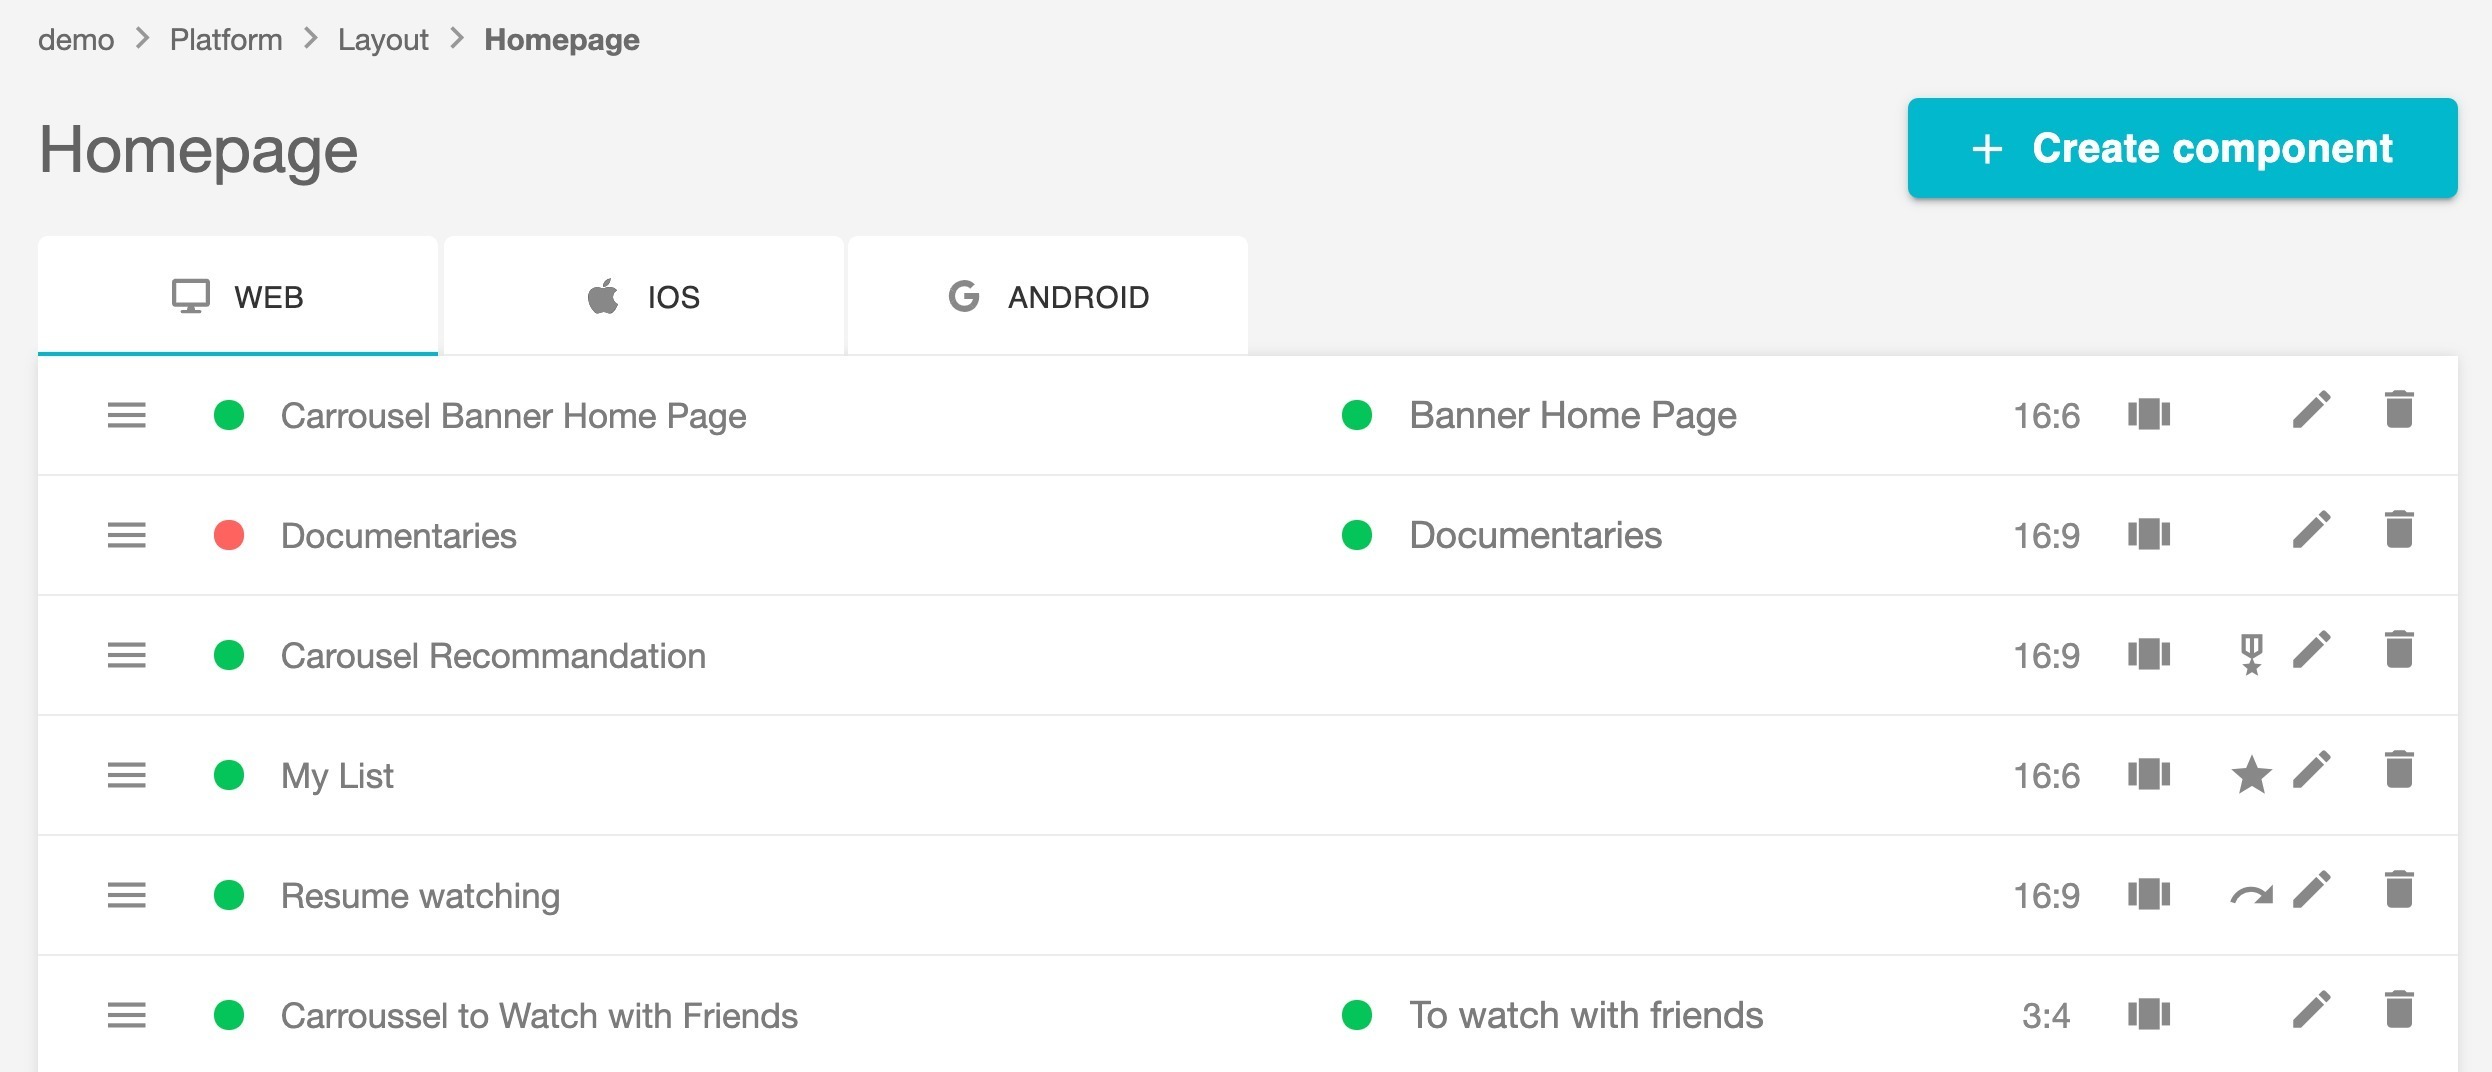
Task: Toggle status dot of My List
Action: coord(229,775)
